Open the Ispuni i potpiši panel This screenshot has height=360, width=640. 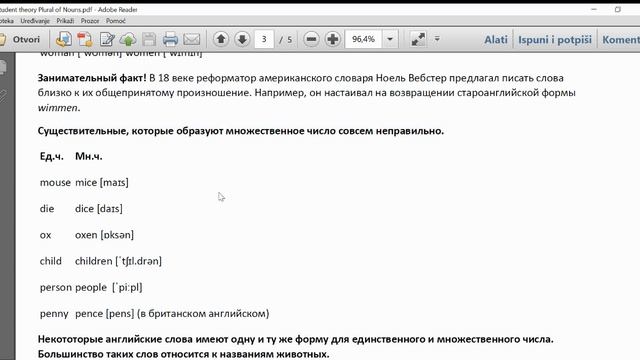555,40
